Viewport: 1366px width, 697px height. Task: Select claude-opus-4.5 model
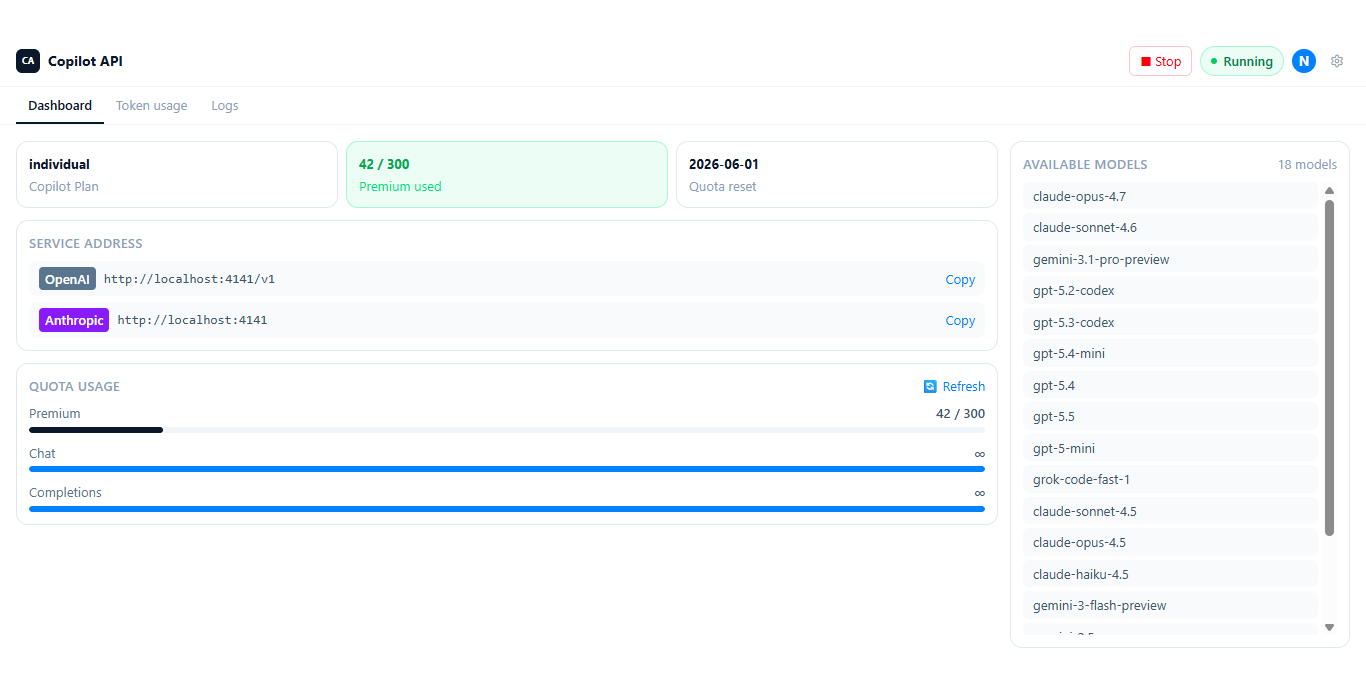coord(1170,542)
